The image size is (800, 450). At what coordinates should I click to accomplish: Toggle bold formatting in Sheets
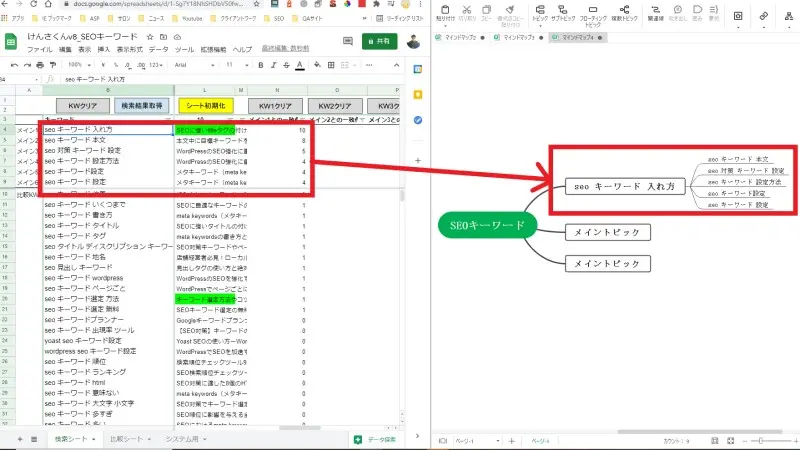click(x=260, y=65)
